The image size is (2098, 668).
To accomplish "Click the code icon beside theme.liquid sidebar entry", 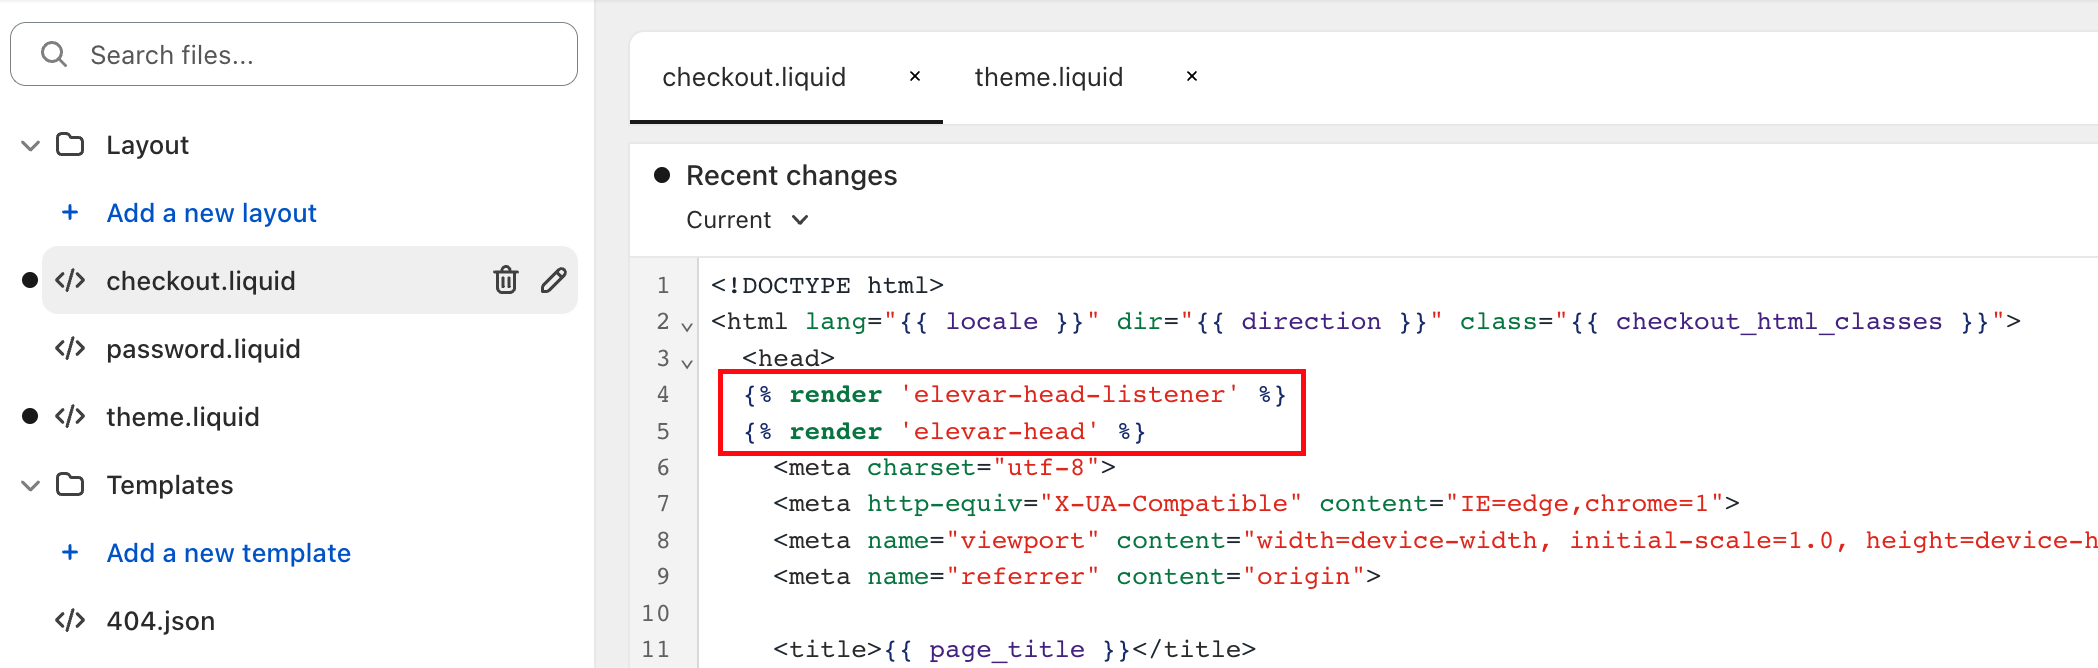I will pos(70,416).
